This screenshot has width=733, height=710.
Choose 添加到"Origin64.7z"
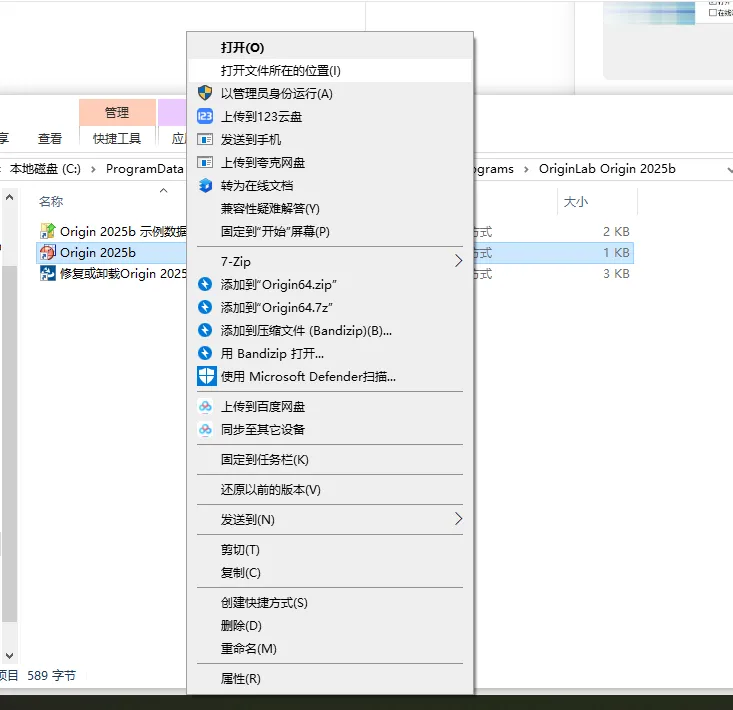point(330,307)
